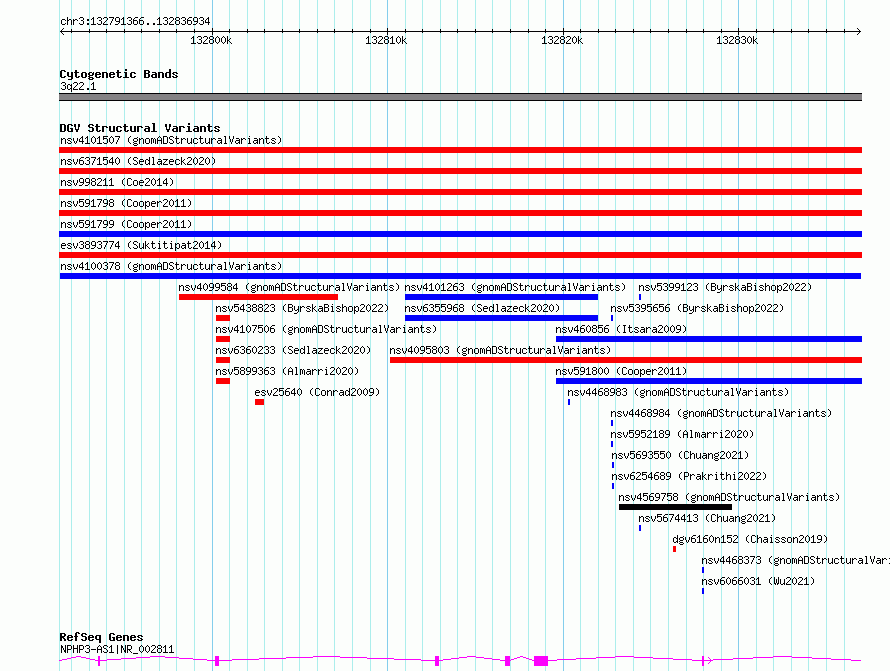Select the blue bar under nsv6355968
The width and height of the screenshot is (890, 671).
[x=501, y=318]
